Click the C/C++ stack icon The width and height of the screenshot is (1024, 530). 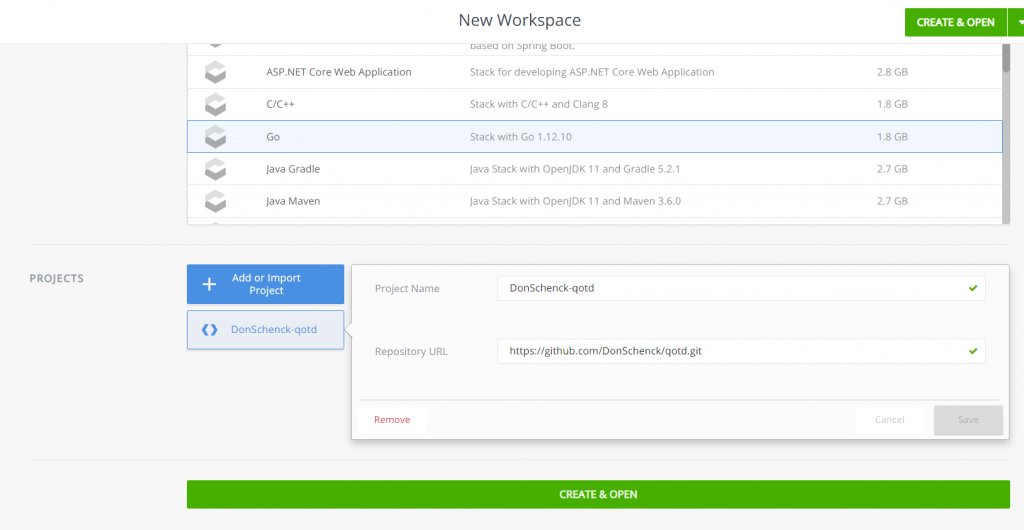click(x=215, y=104)
